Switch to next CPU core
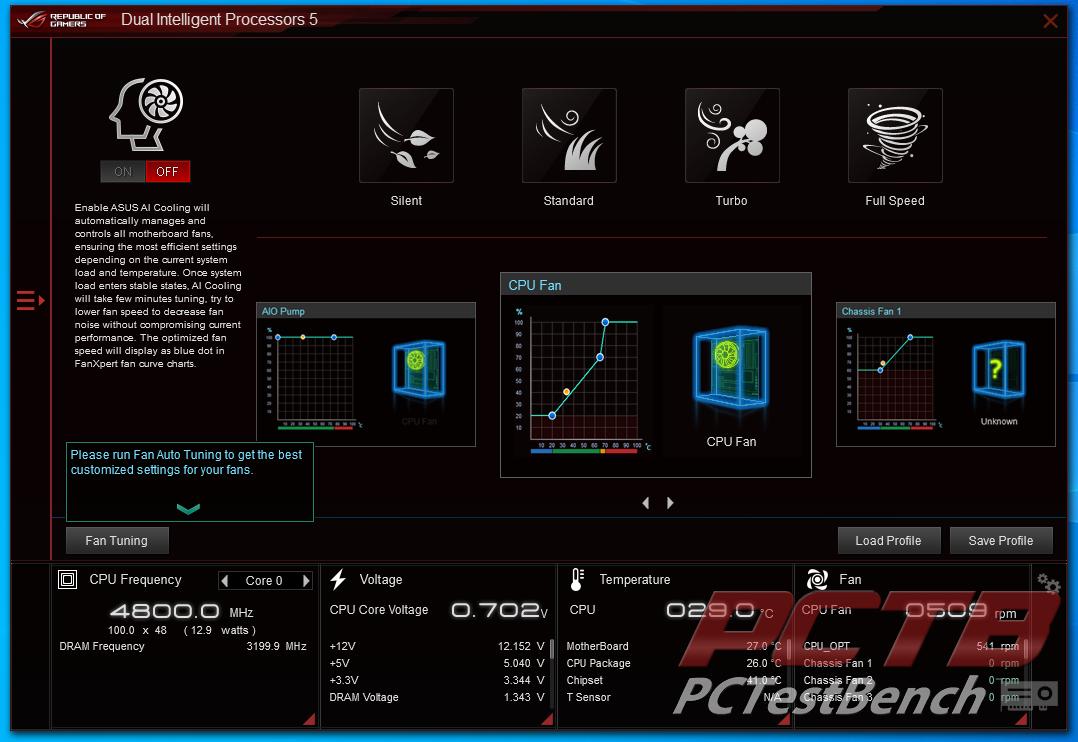Viewport: 1078px width, 742px height. point(307,580)
